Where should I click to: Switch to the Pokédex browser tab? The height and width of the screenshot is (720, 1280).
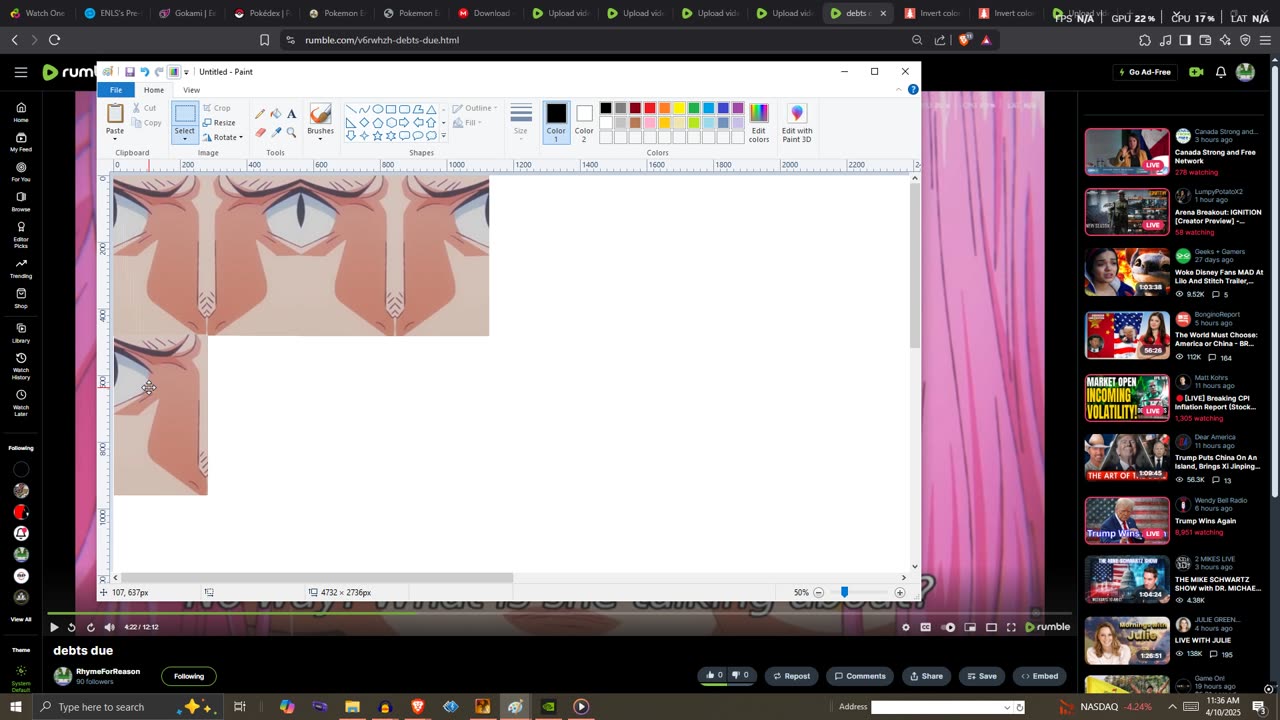(262, 13)
